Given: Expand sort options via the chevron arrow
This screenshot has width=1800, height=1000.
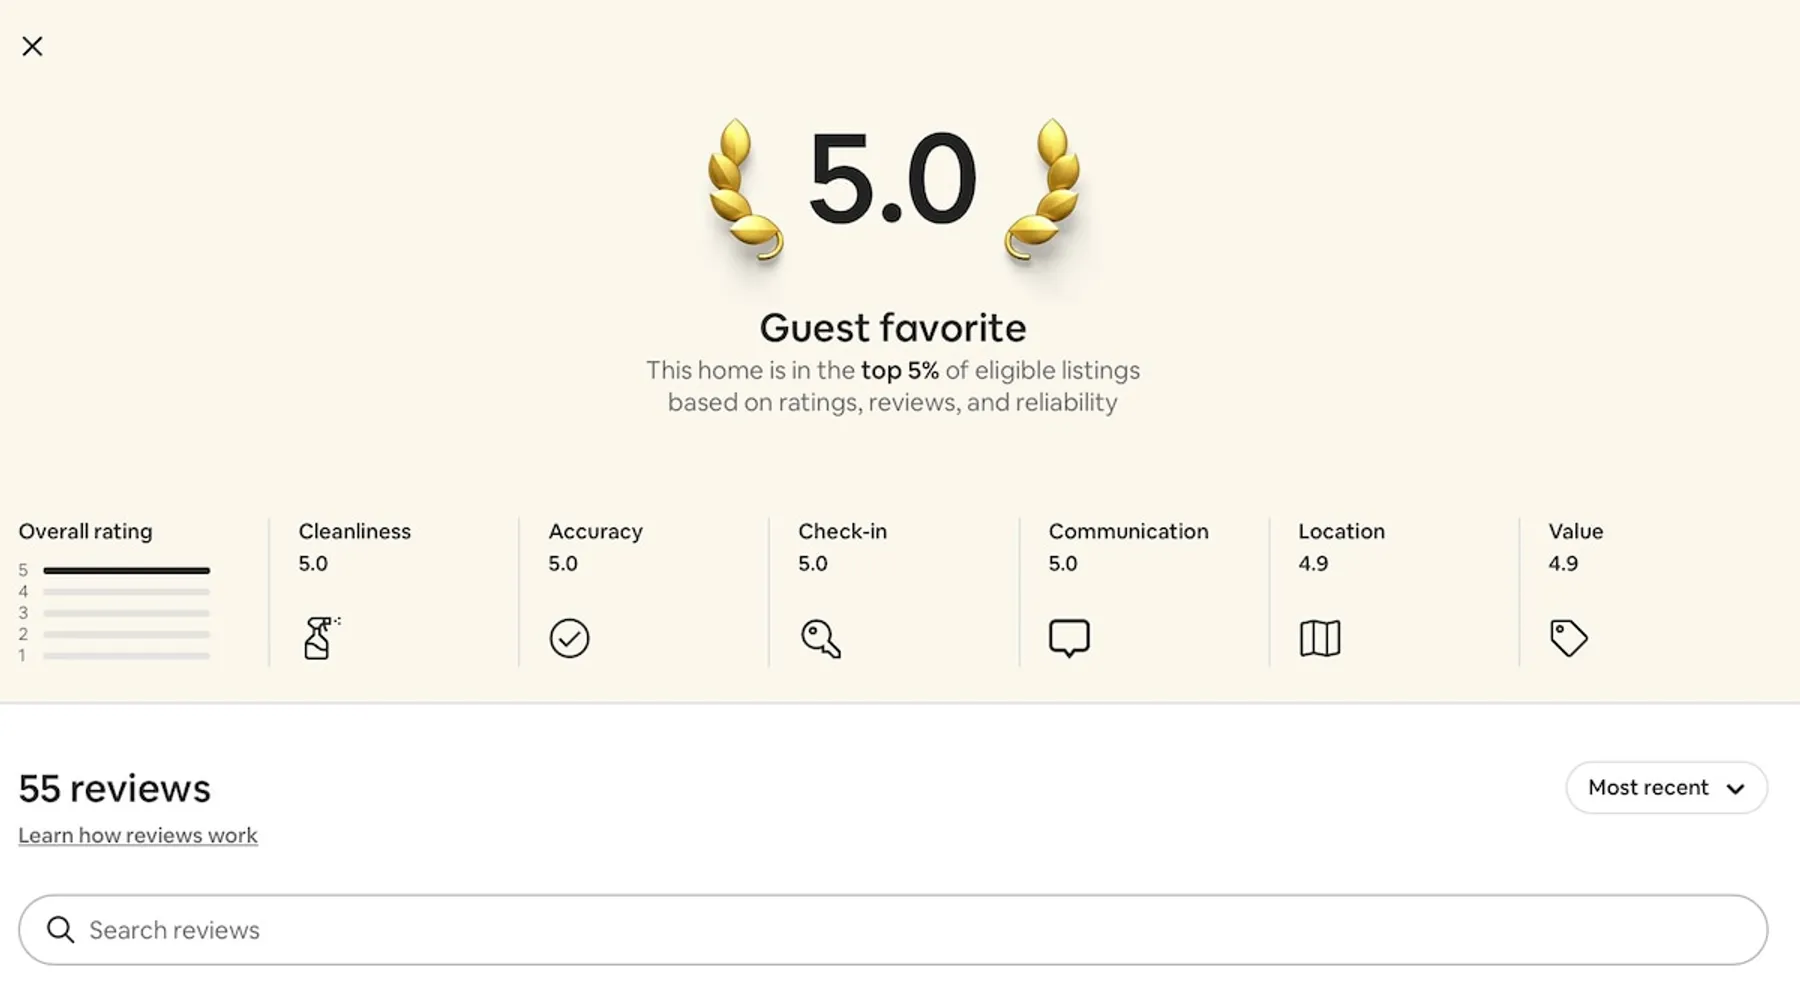Looking at the screenshot, I should [x=1735, y=789].
